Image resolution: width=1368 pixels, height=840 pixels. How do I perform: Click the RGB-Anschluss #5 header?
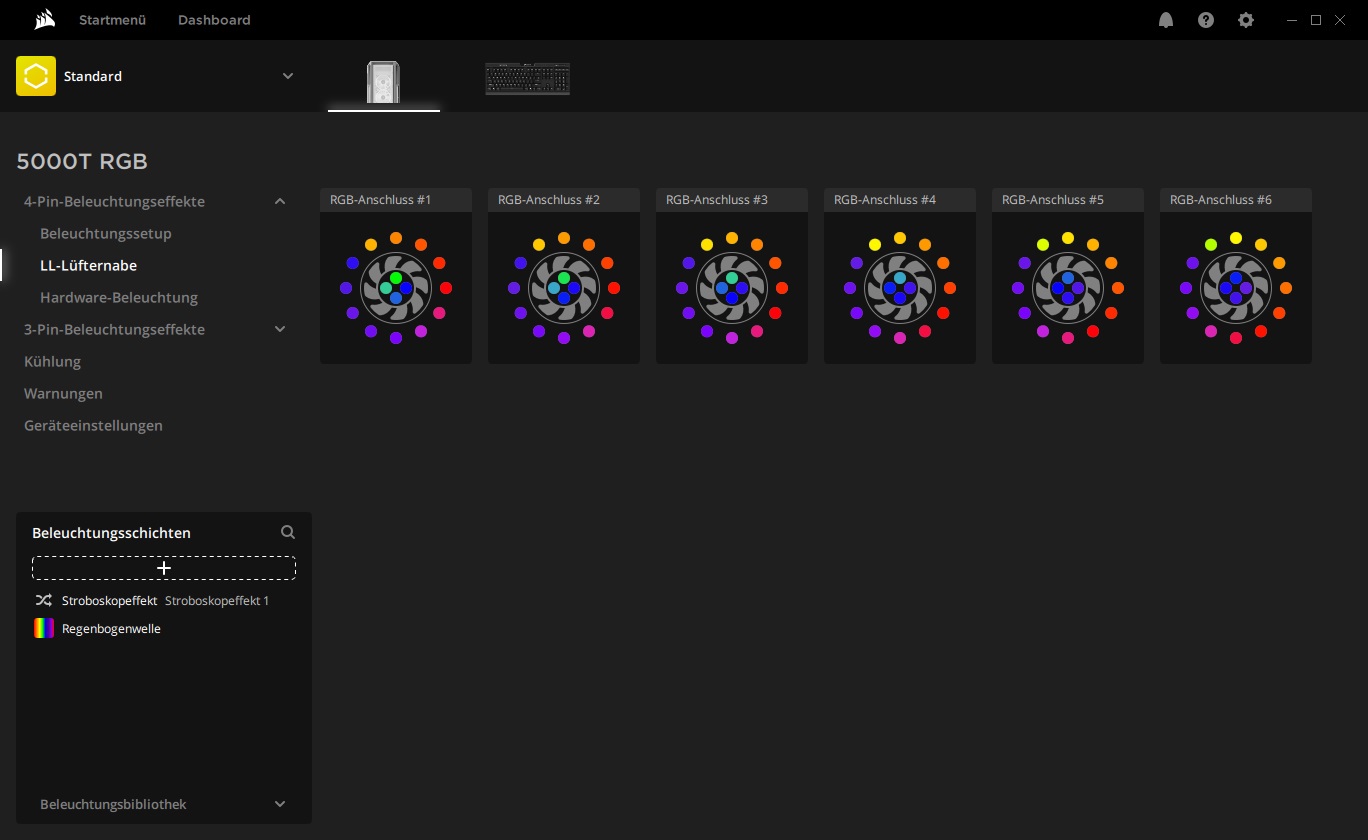coord(1068,200)
